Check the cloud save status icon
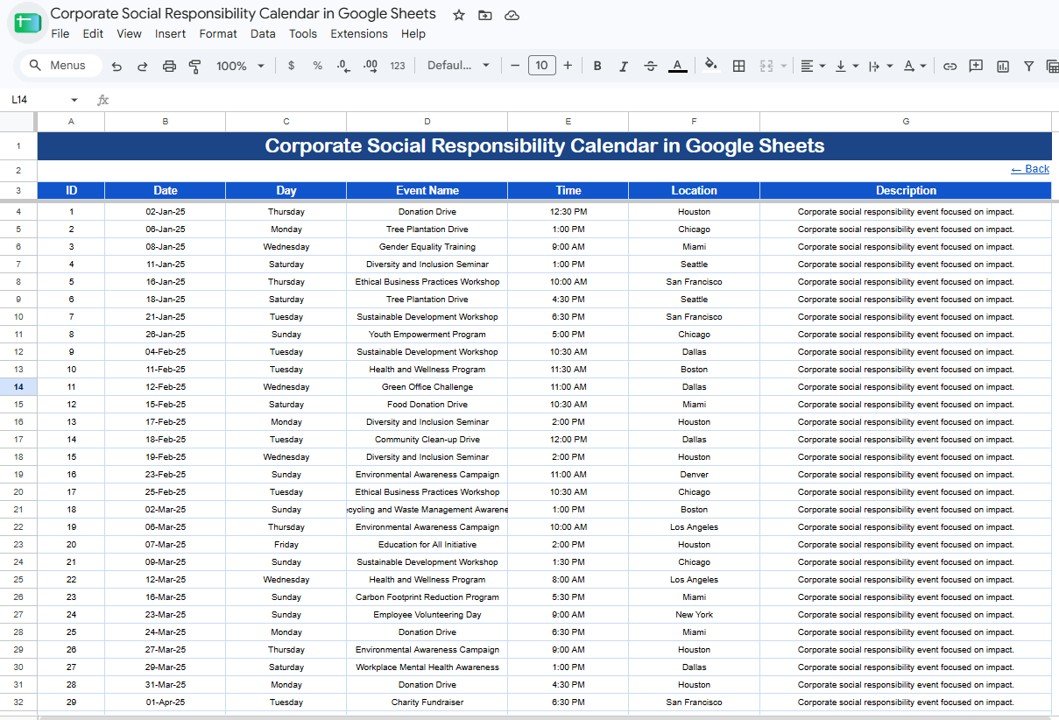This screenshot has width=1059, height=720. click(x=512, y=15)
